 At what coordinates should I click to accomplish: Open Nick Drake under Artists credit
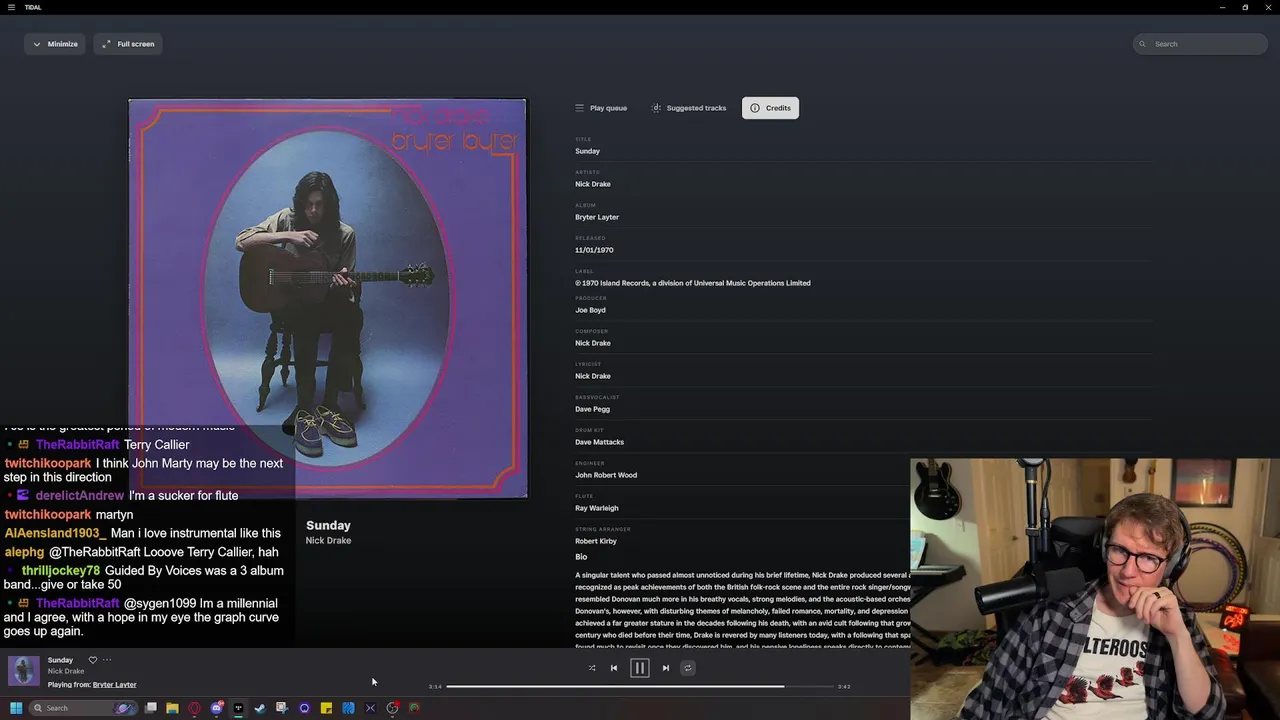[593, 184]
